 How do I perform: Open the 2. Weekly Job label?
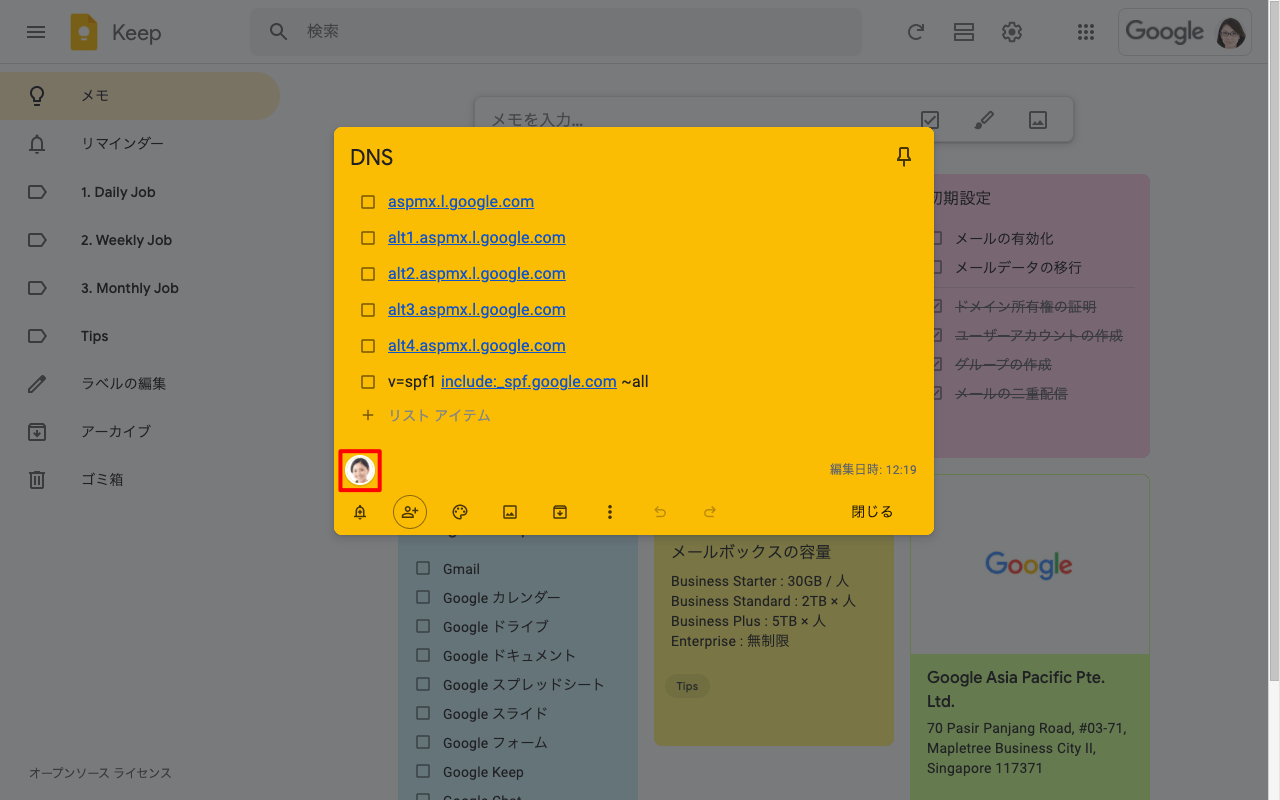140,240
